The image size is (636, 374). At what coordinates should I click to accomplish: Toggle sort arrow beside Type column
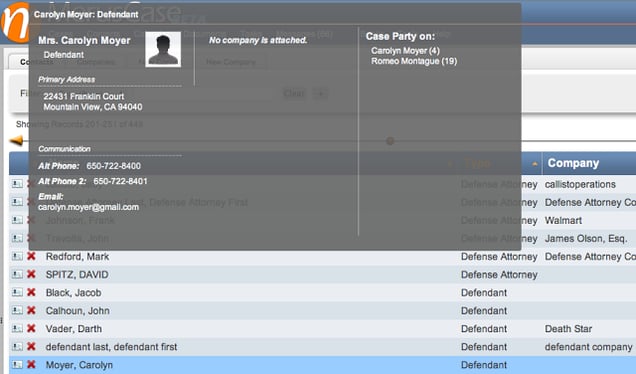pos(535,164)
